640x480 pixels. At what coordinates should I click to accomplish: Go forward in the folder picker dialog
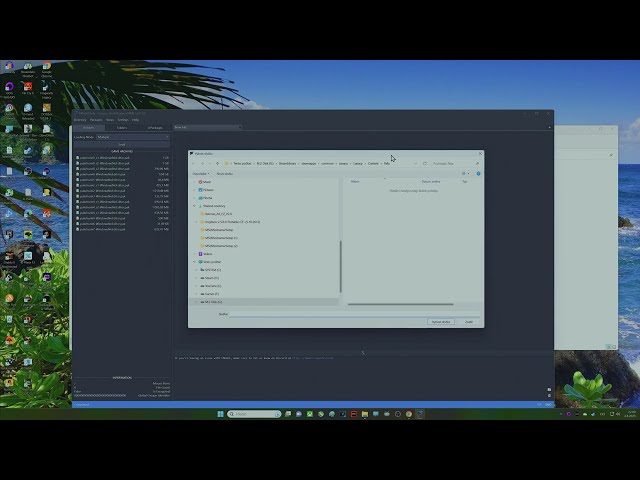pos(202,164)
